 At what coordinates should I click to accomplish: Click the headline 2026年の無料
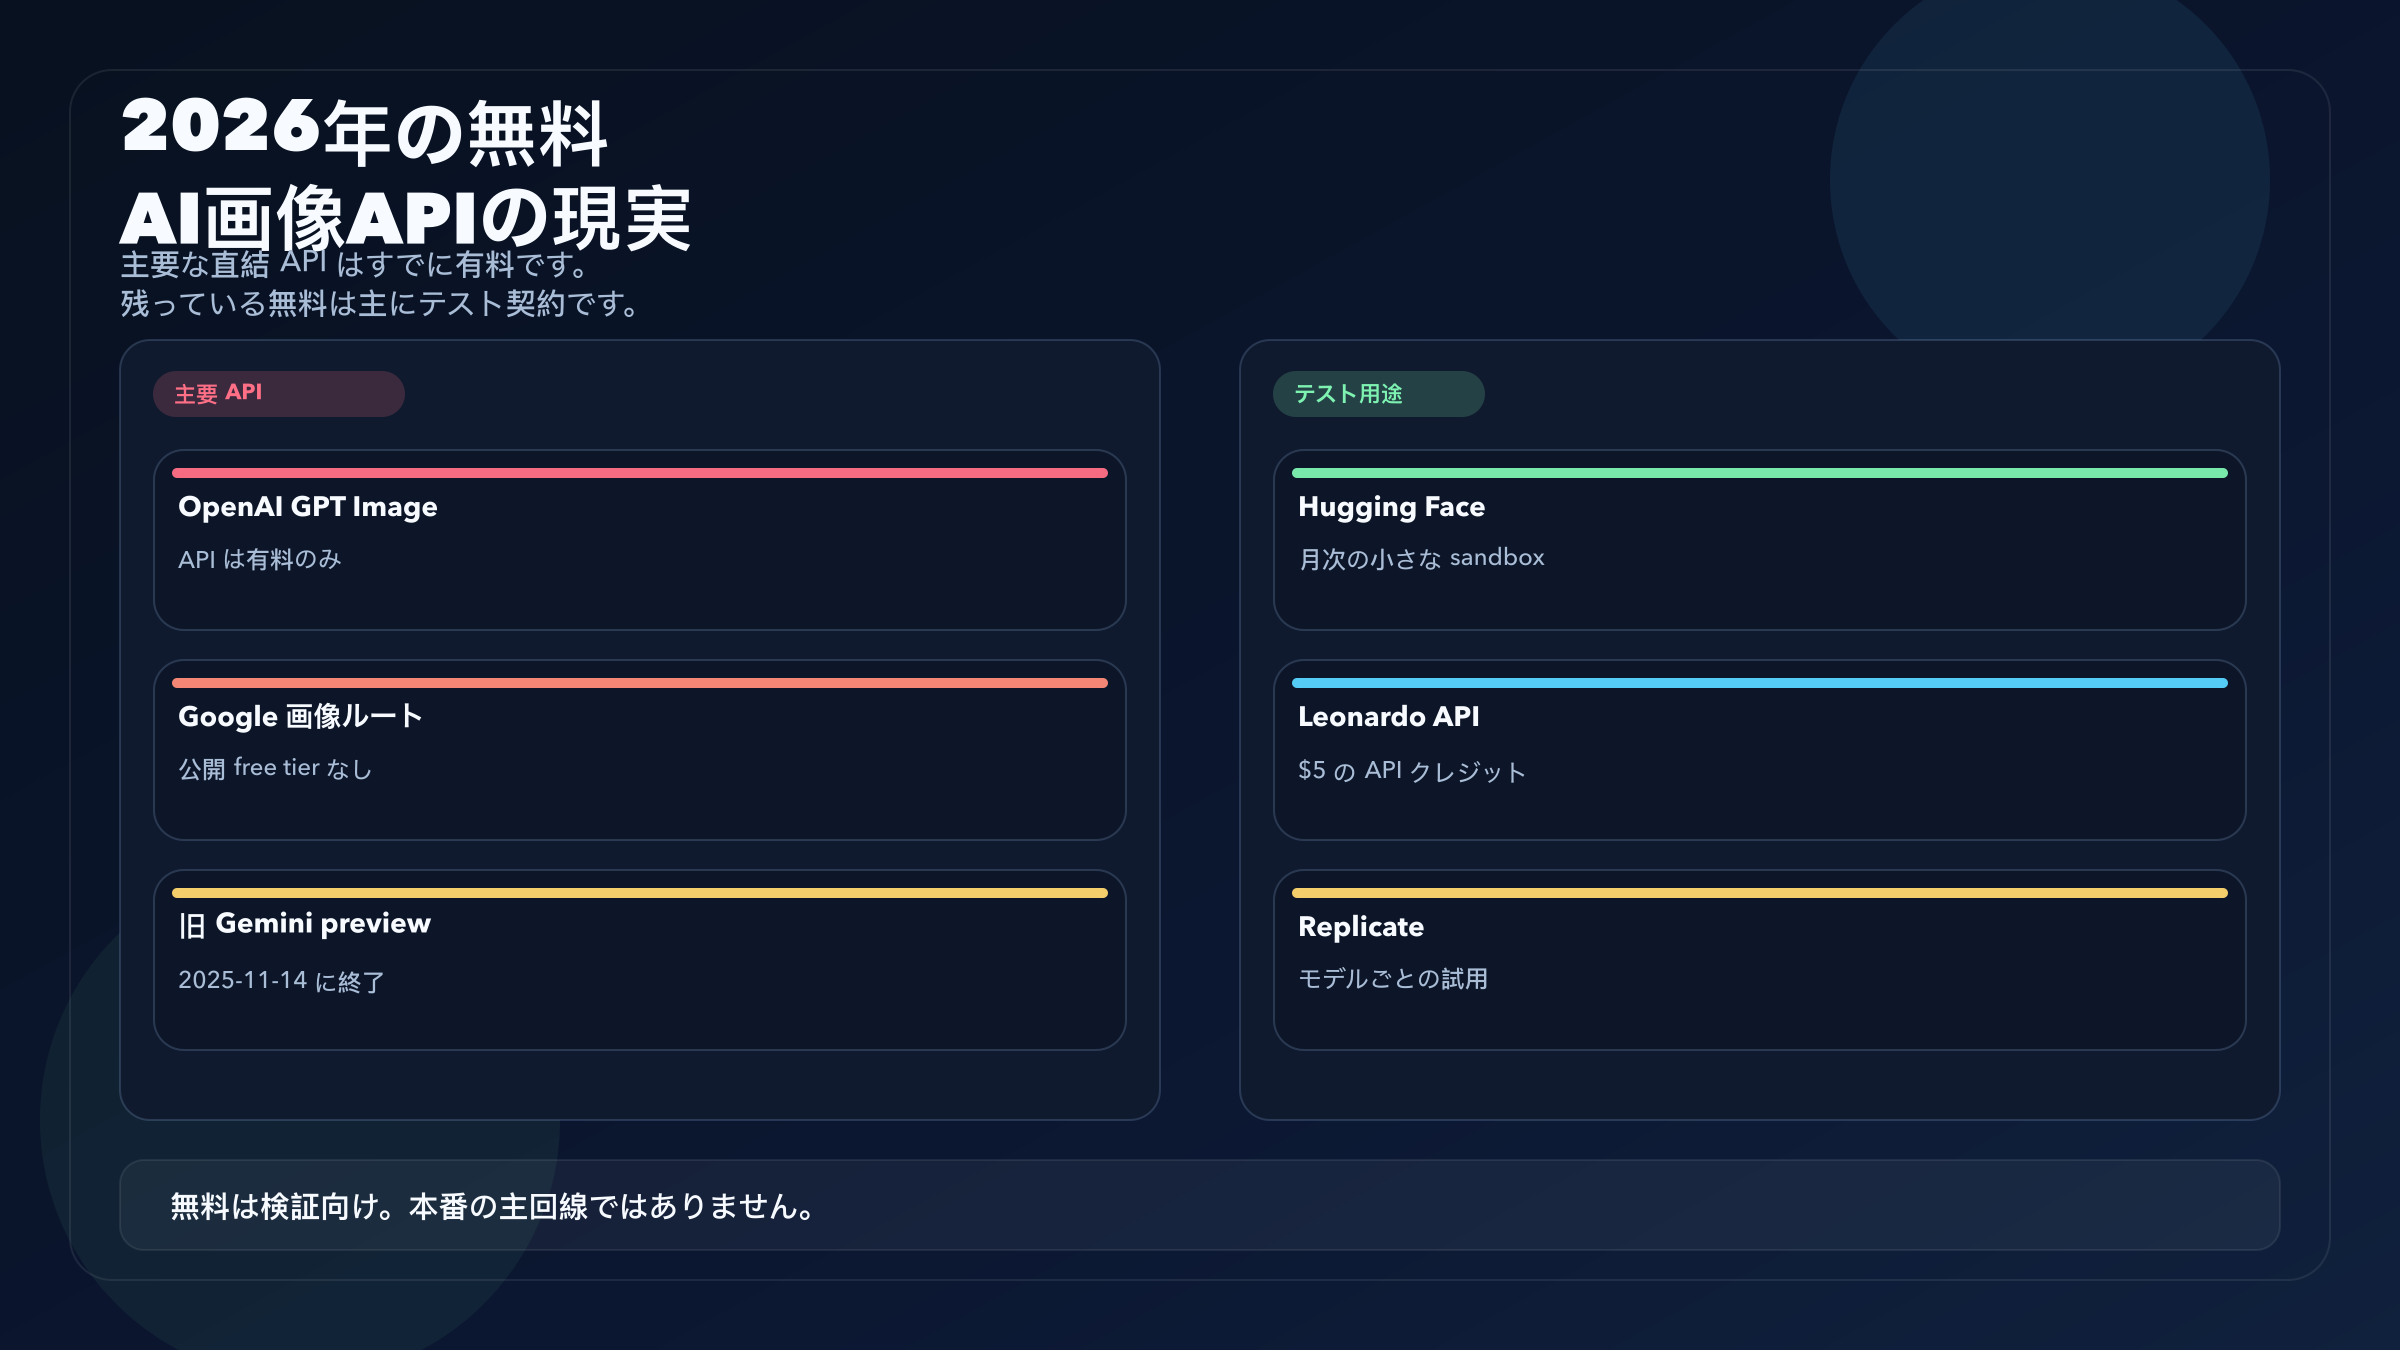(365, 130)
